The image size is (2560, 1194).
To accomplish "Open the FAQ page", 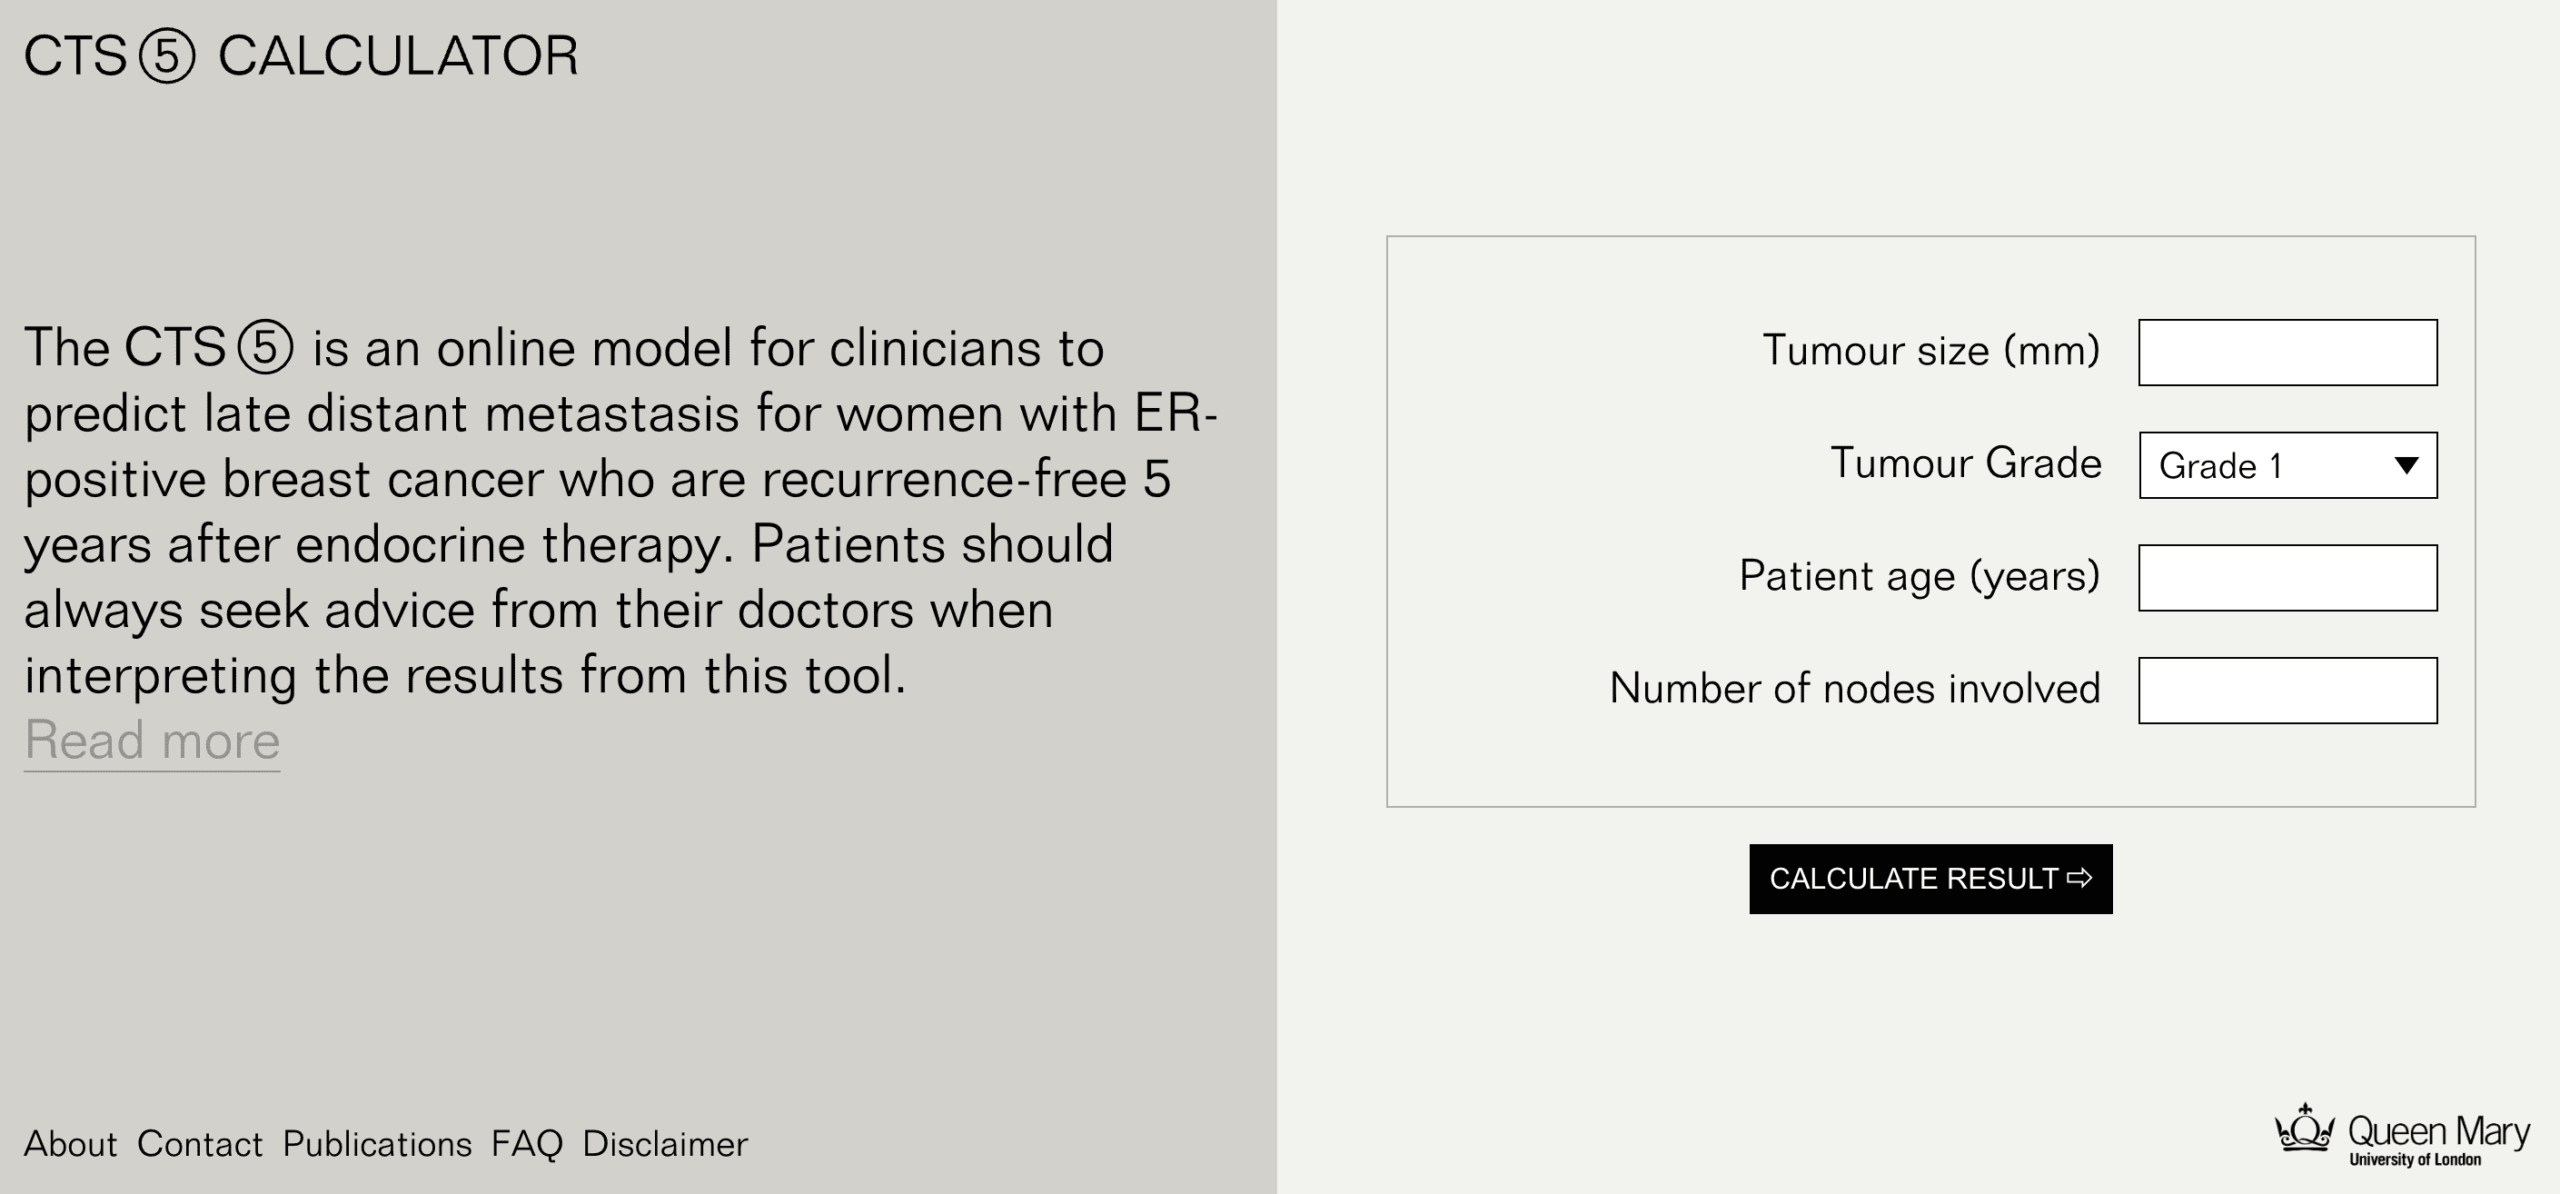I will tap(527, 1144).
